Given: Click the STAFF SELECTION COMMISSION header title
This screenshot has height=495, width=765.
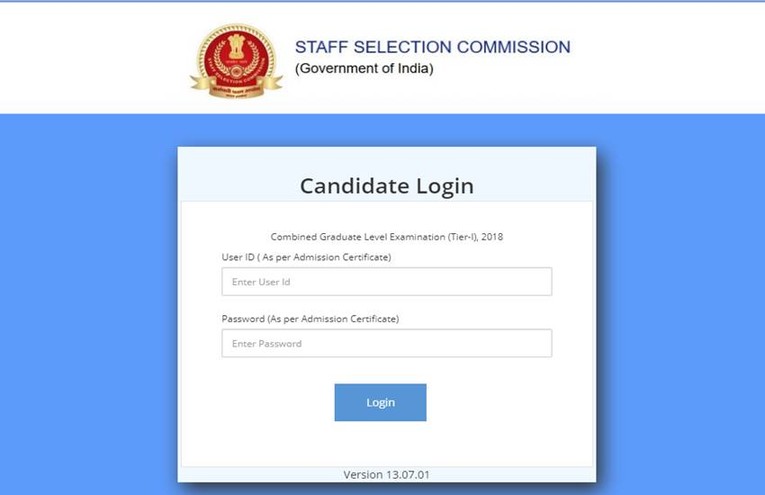Looking at the screenshot, I should click(x=432, y=47).
